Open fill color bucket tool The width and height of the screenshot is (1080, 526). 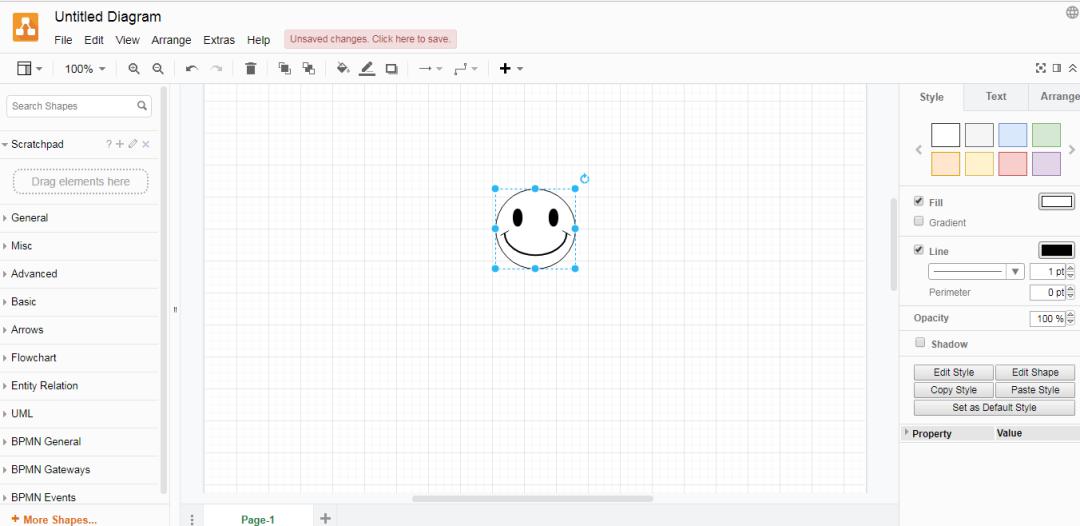(342, 68)
